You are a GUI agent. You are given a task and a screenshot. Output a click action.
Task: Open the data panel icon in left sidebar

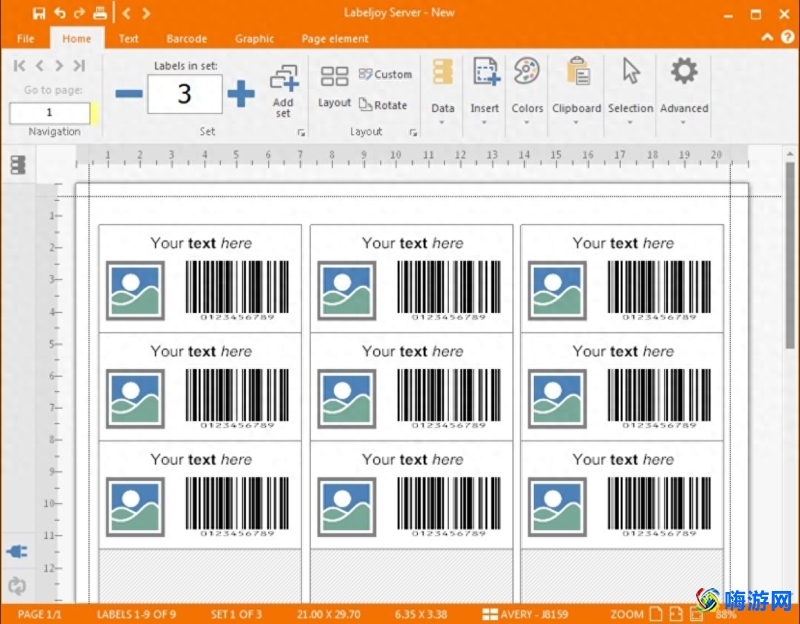click(18, 165)
